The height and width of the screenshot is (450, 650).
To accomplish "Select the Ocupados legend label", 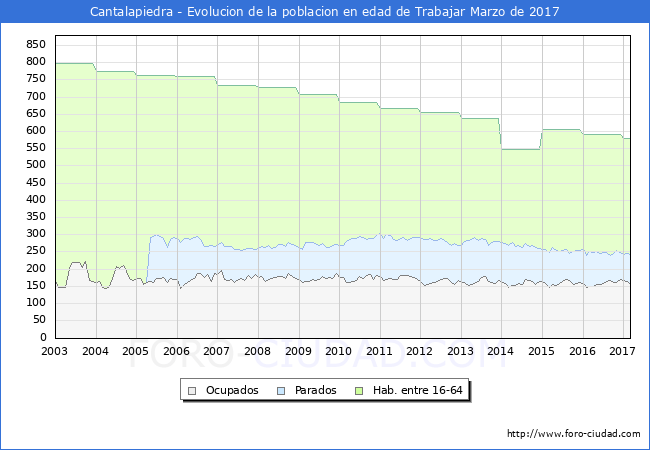I will pos(232,390).
